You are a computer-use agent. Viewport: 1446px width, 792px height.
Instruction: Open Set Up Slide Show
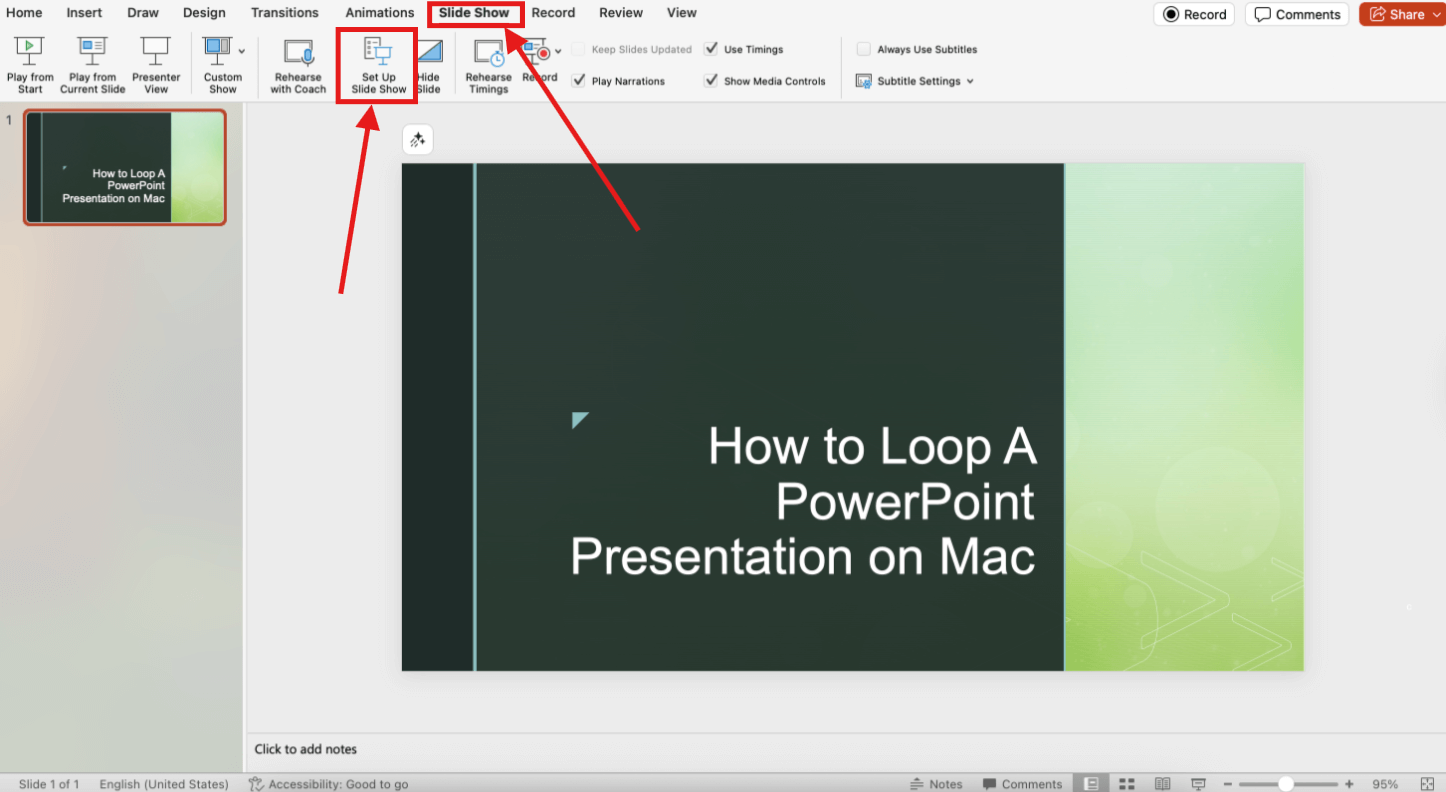[379, 65]
